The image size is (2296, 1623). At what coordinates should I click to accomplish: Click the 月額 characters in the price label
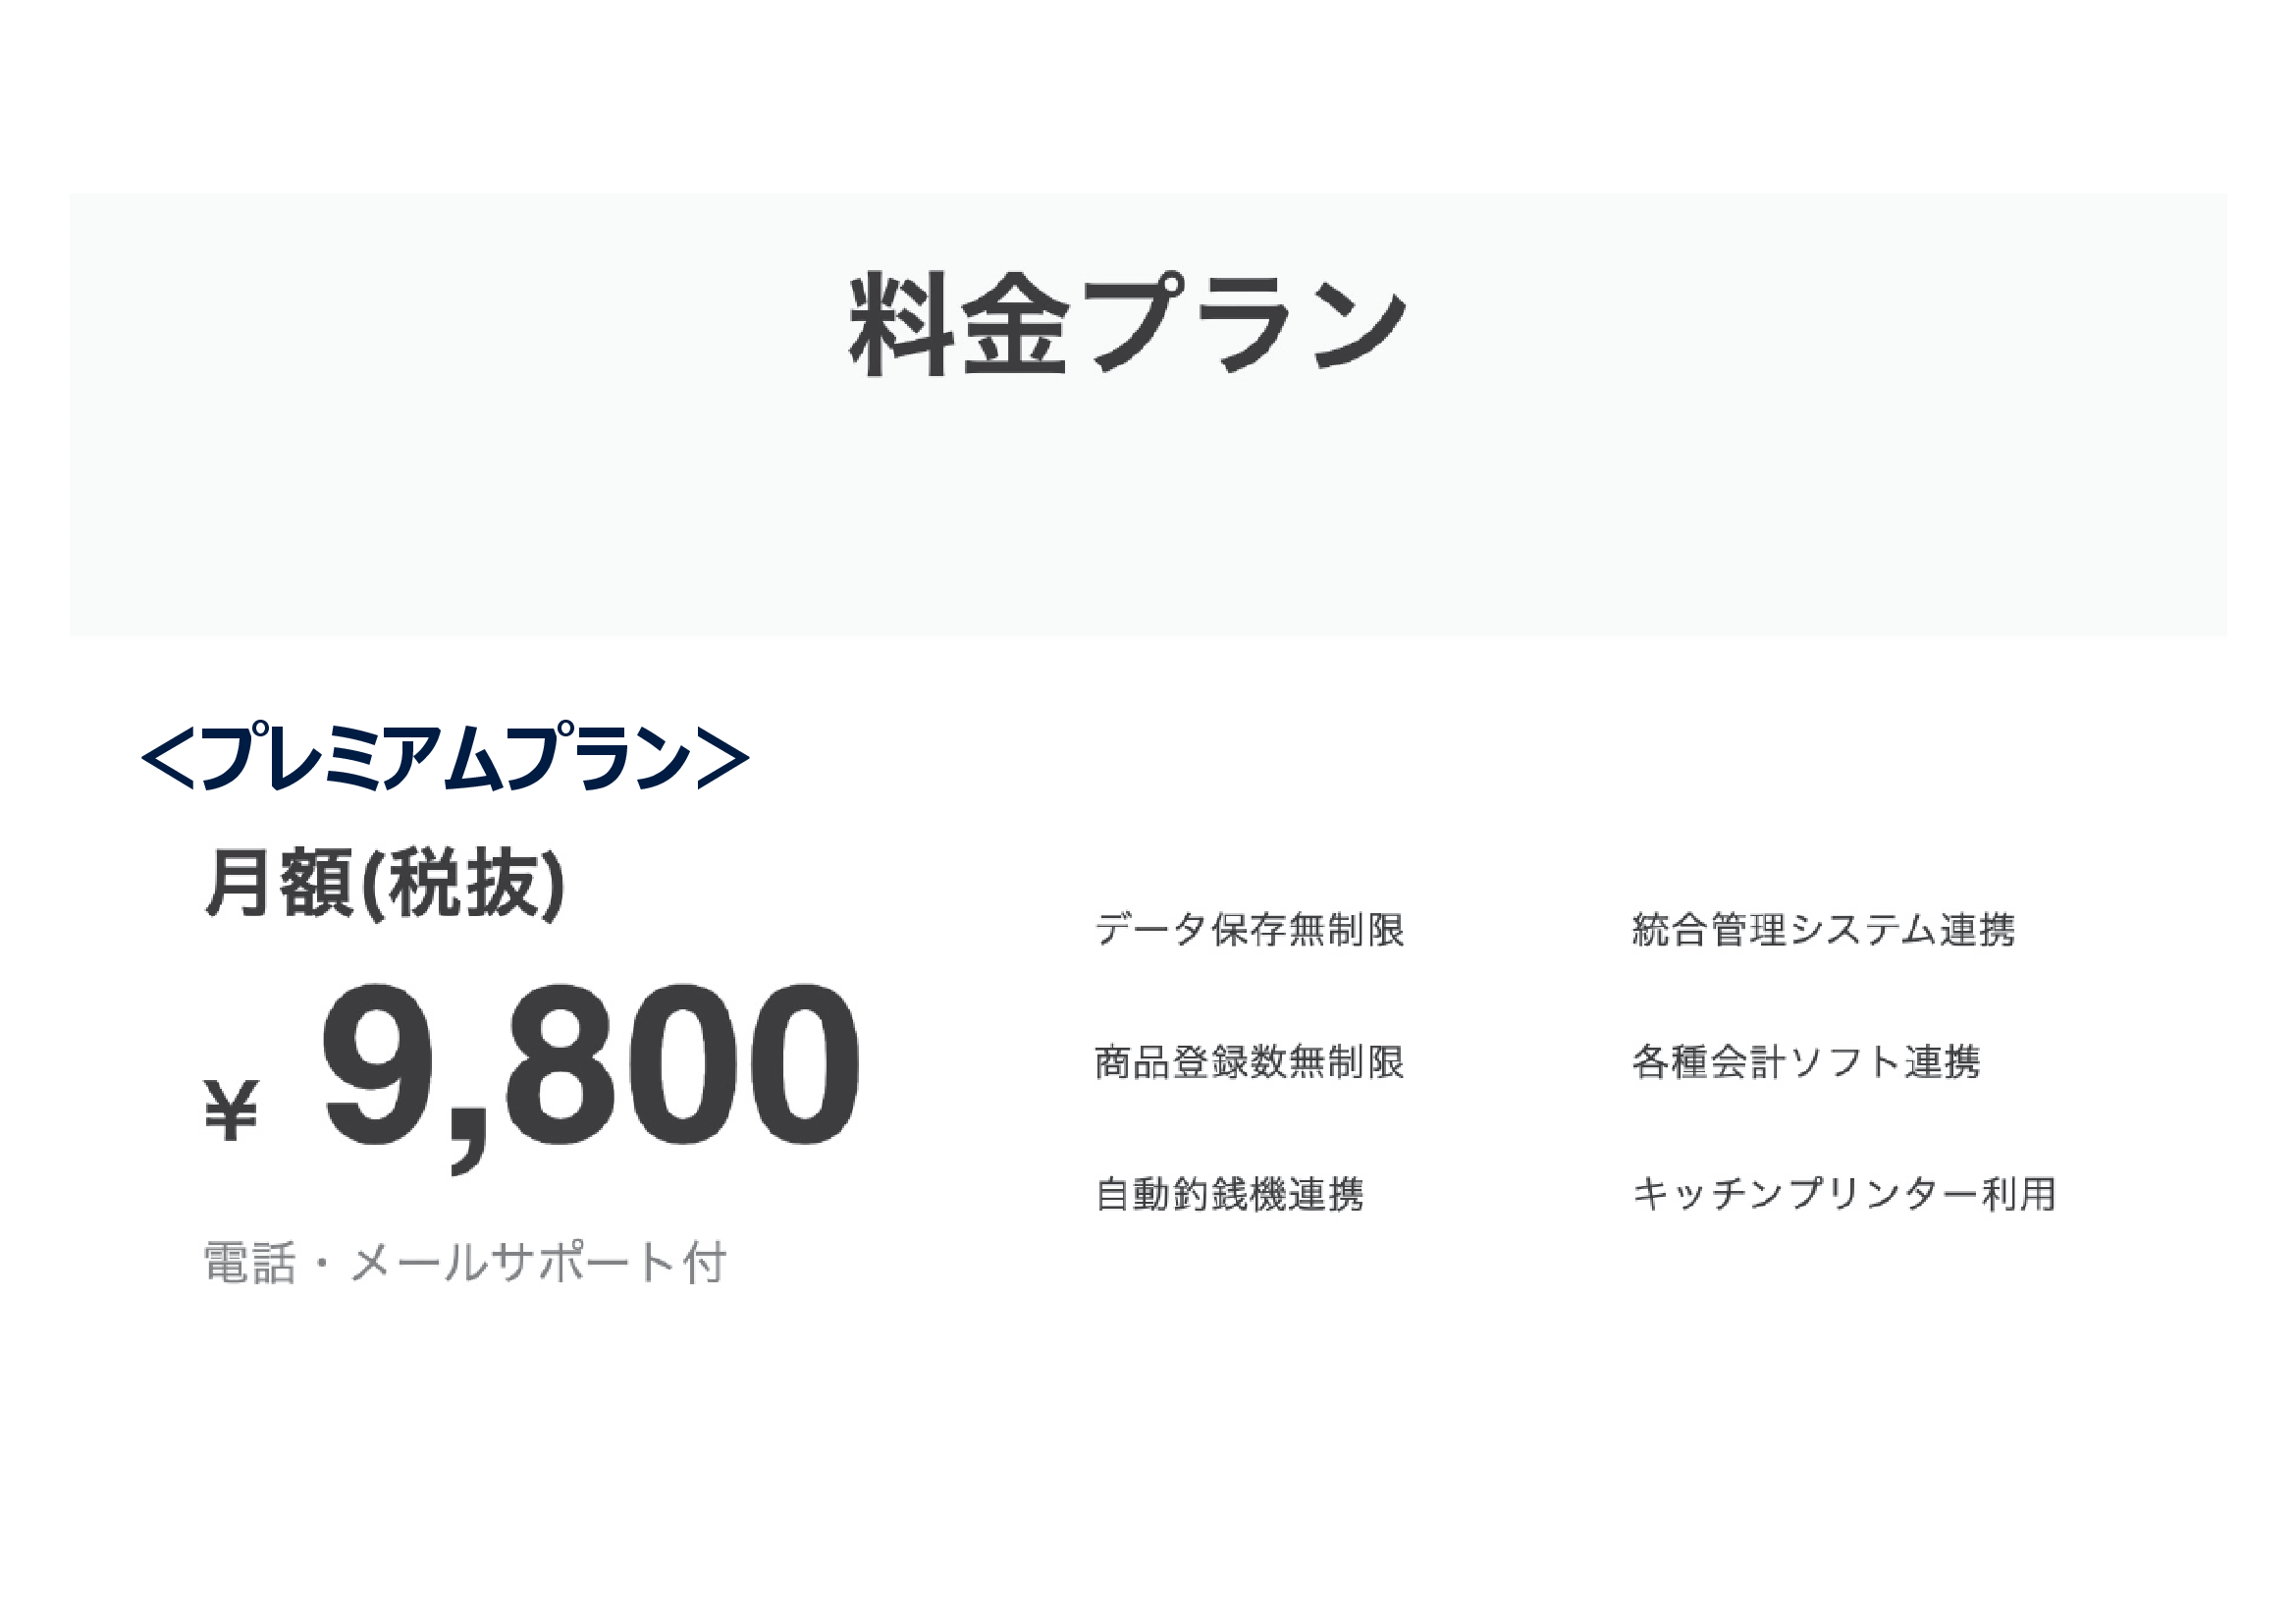point(280,883)
